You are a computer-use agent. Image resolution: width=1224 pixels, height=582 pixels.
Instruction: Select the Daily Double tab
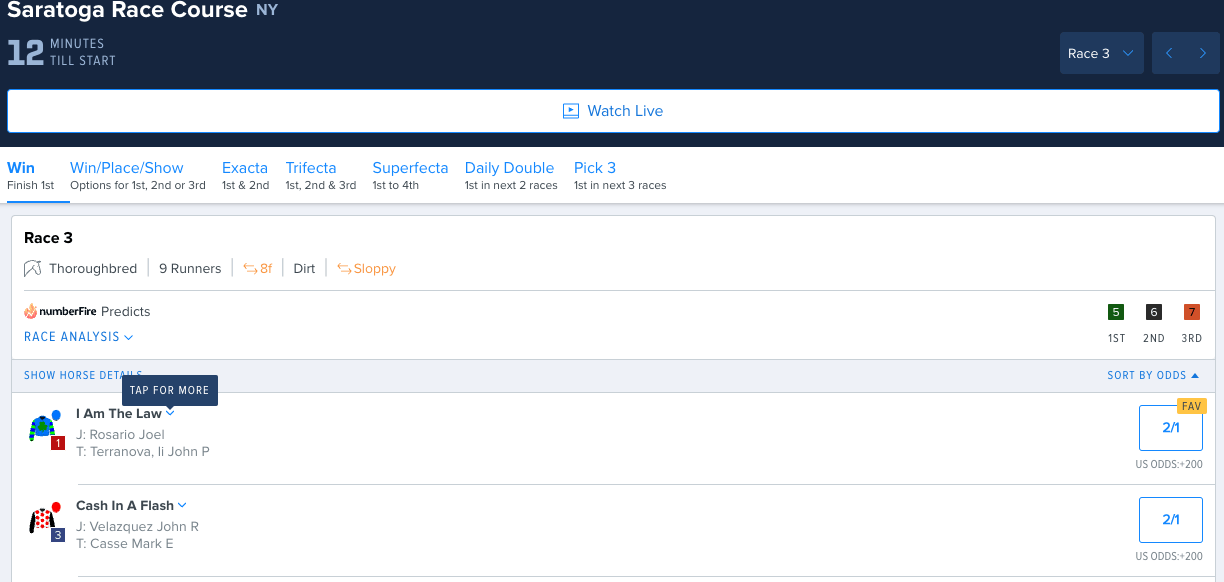[x=511, y=175]
